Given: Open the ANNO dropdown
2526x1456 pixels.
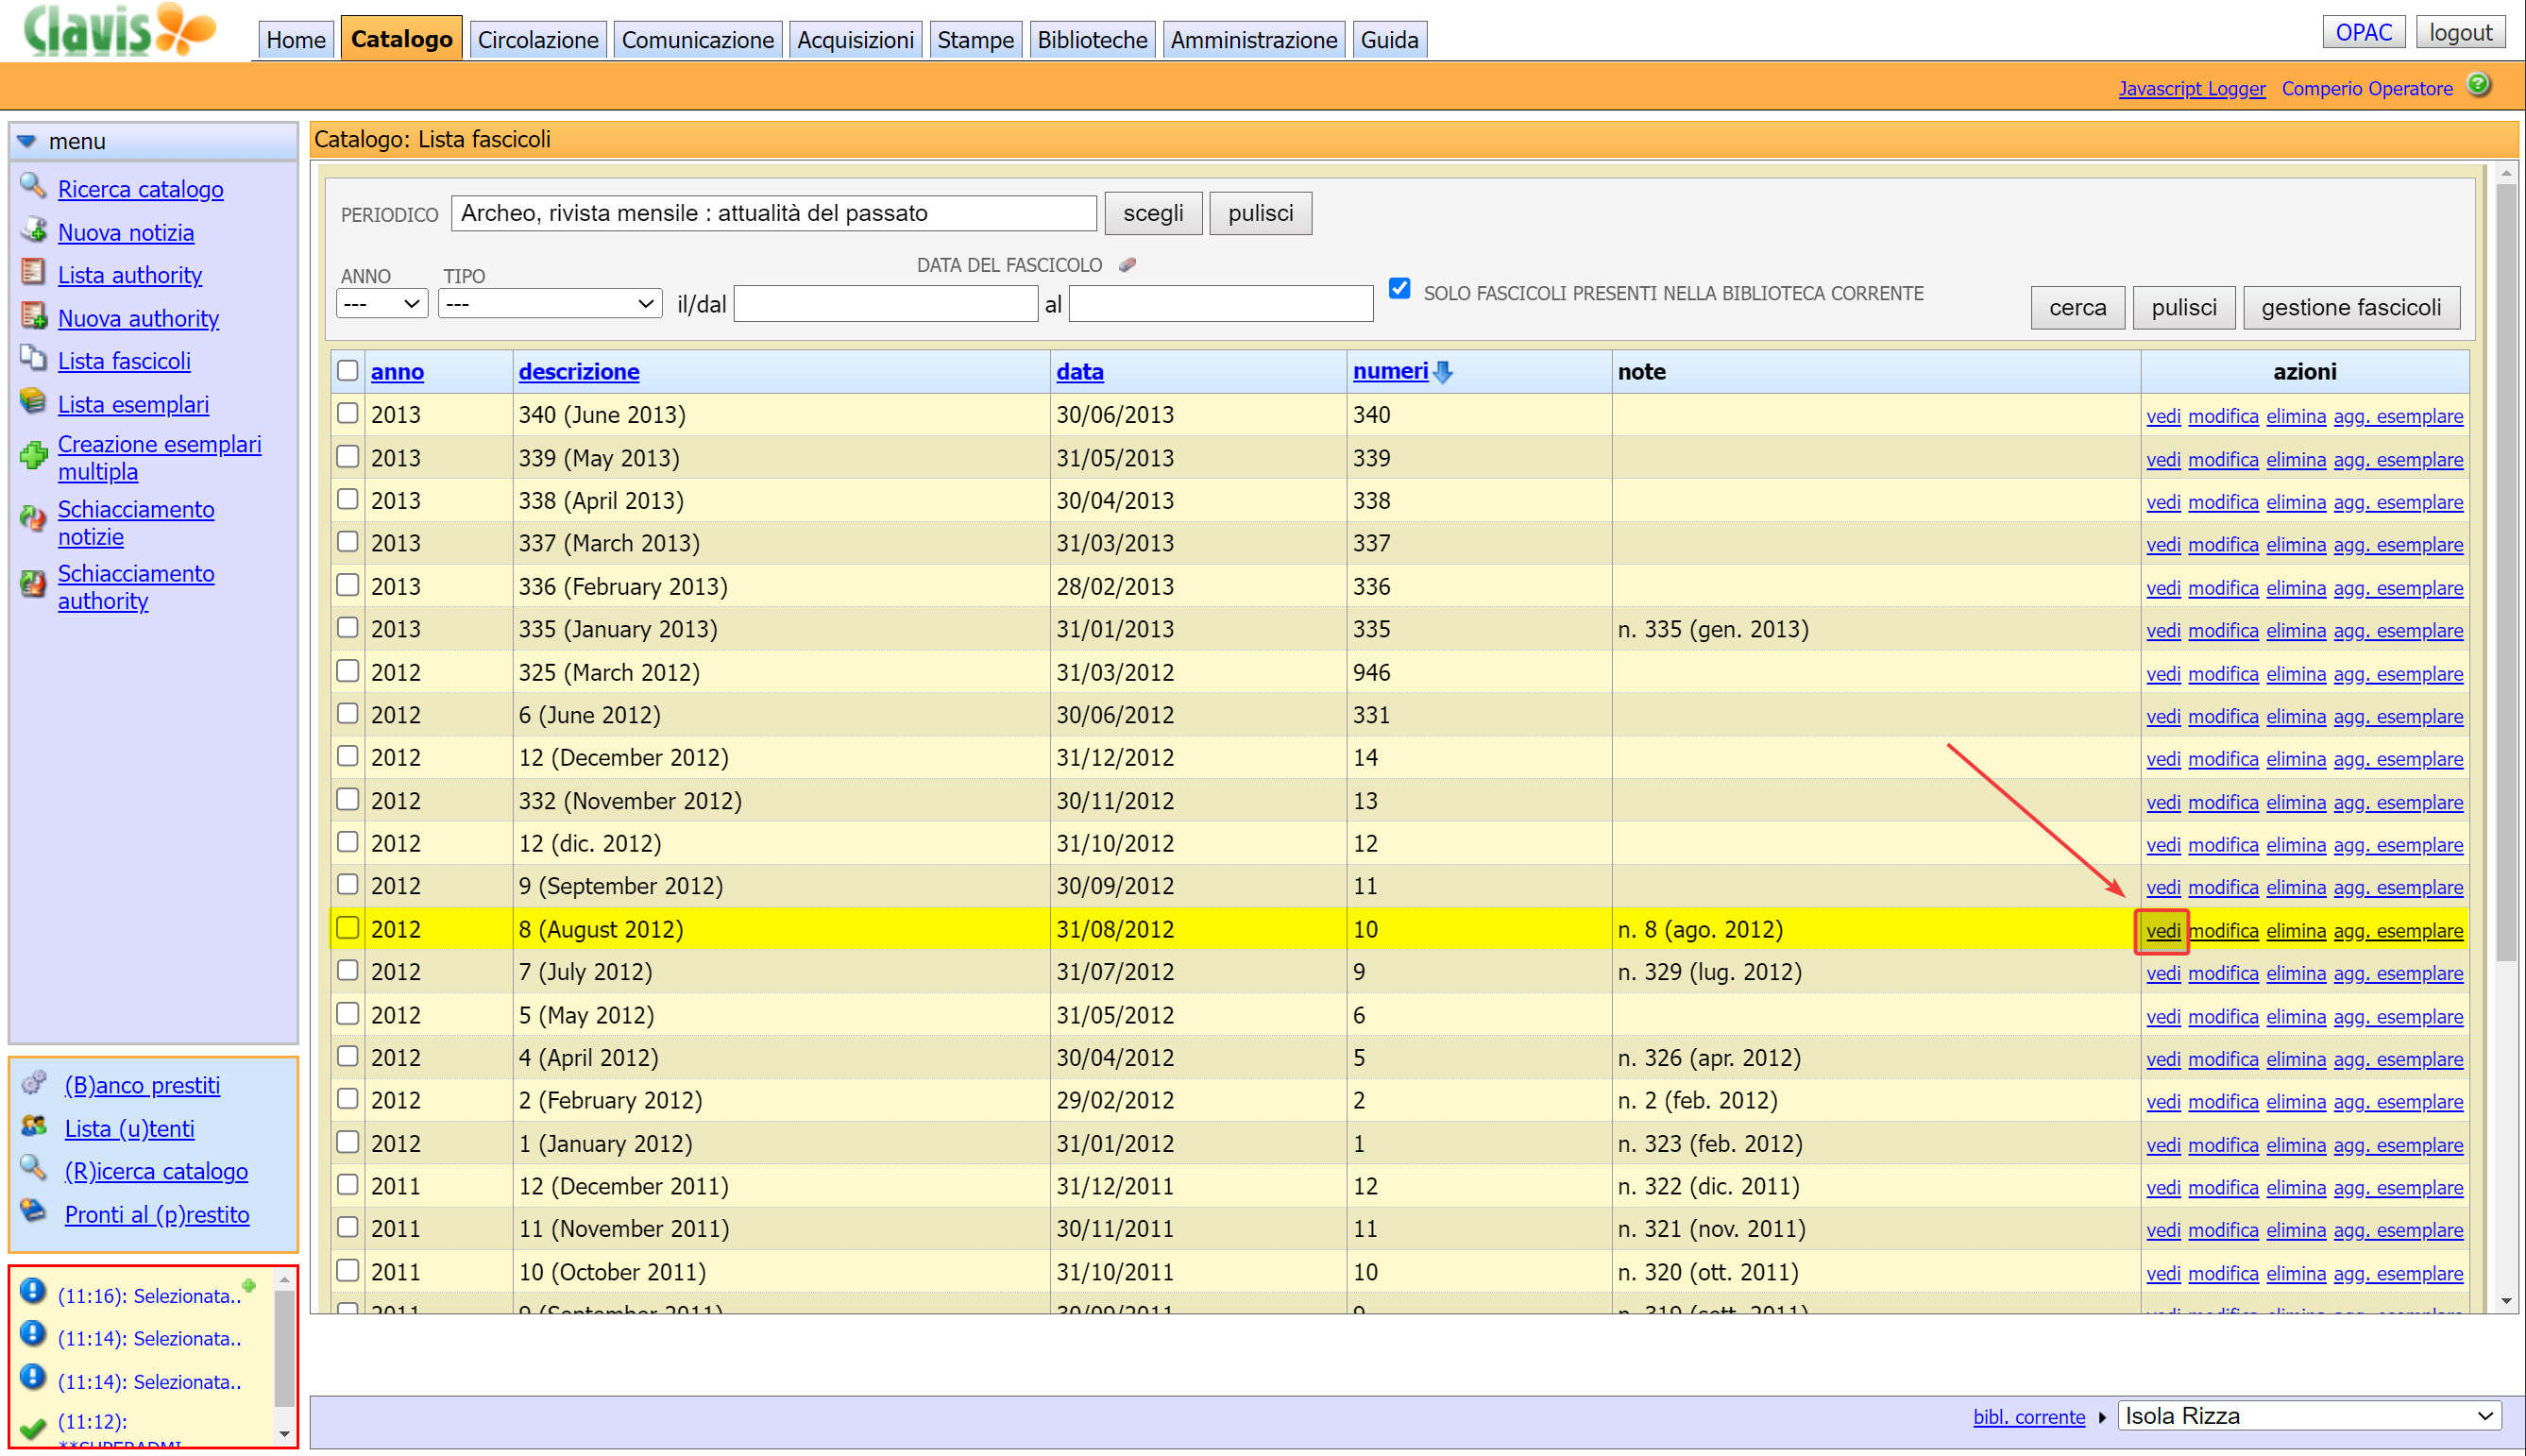Looking at the screenshot, I should (382, 304).
